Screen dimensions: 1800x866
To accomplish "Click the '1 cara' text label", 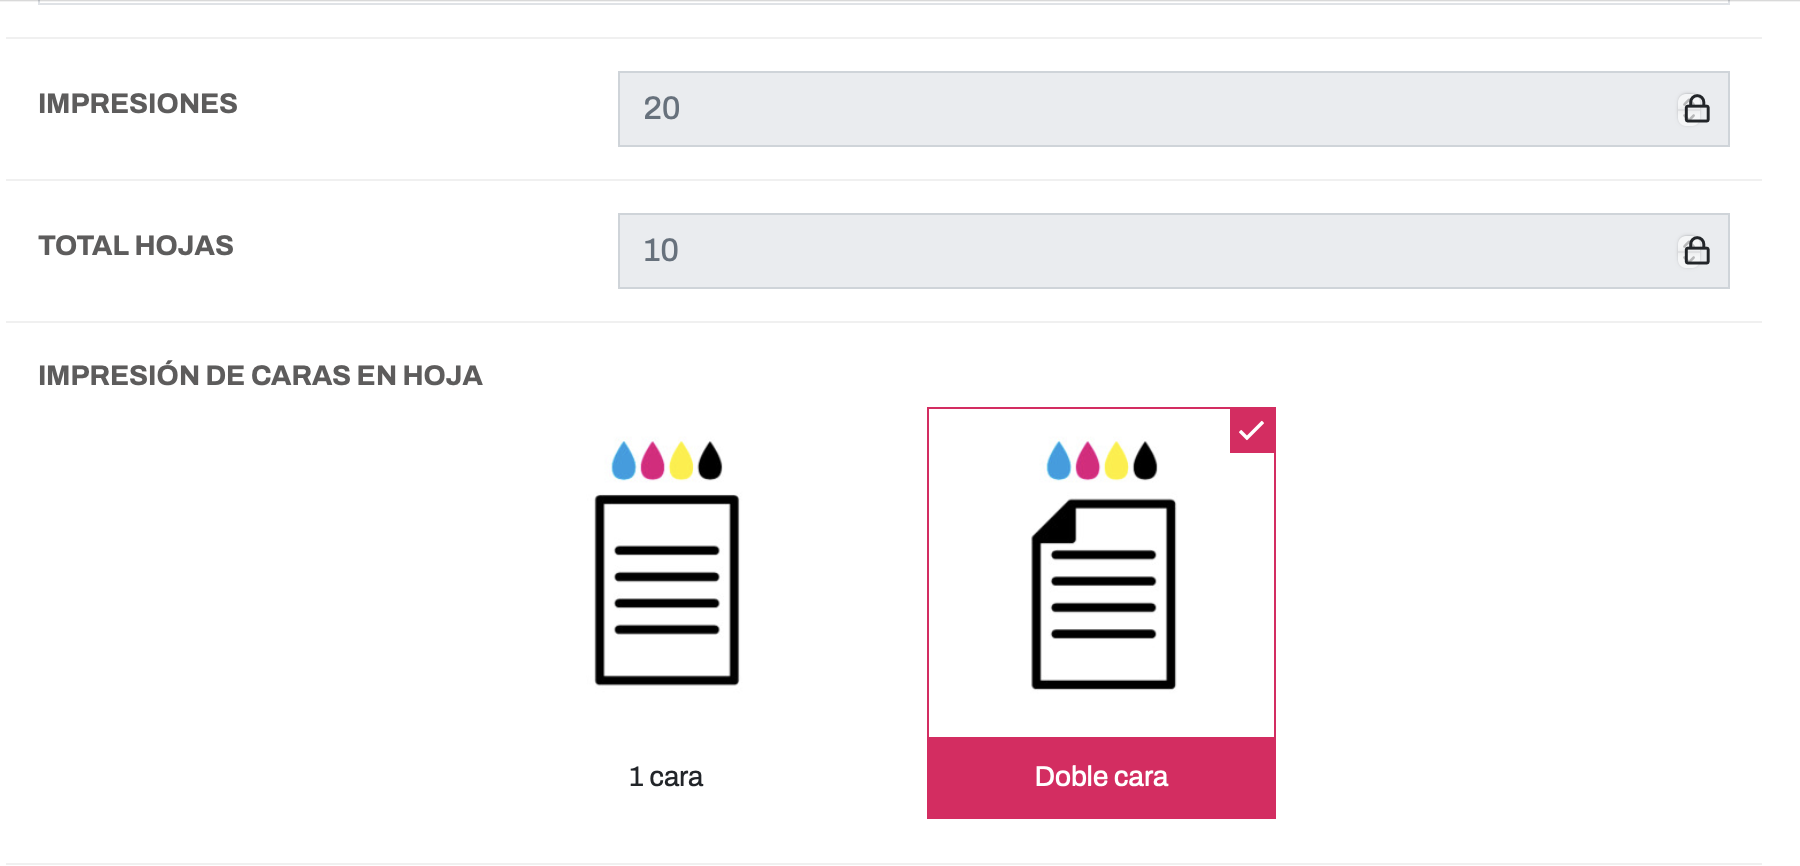I will [666, 777].
